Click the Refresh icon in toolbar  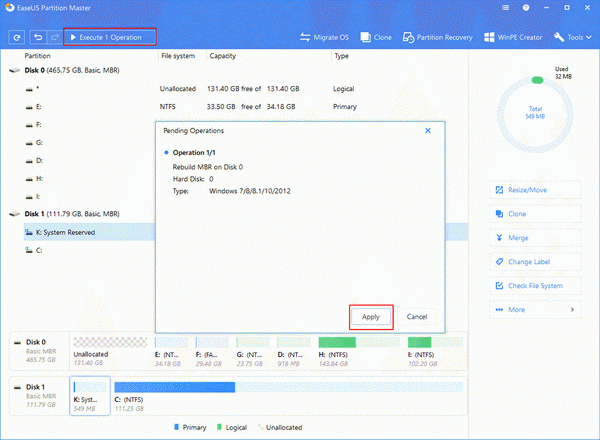17,37
